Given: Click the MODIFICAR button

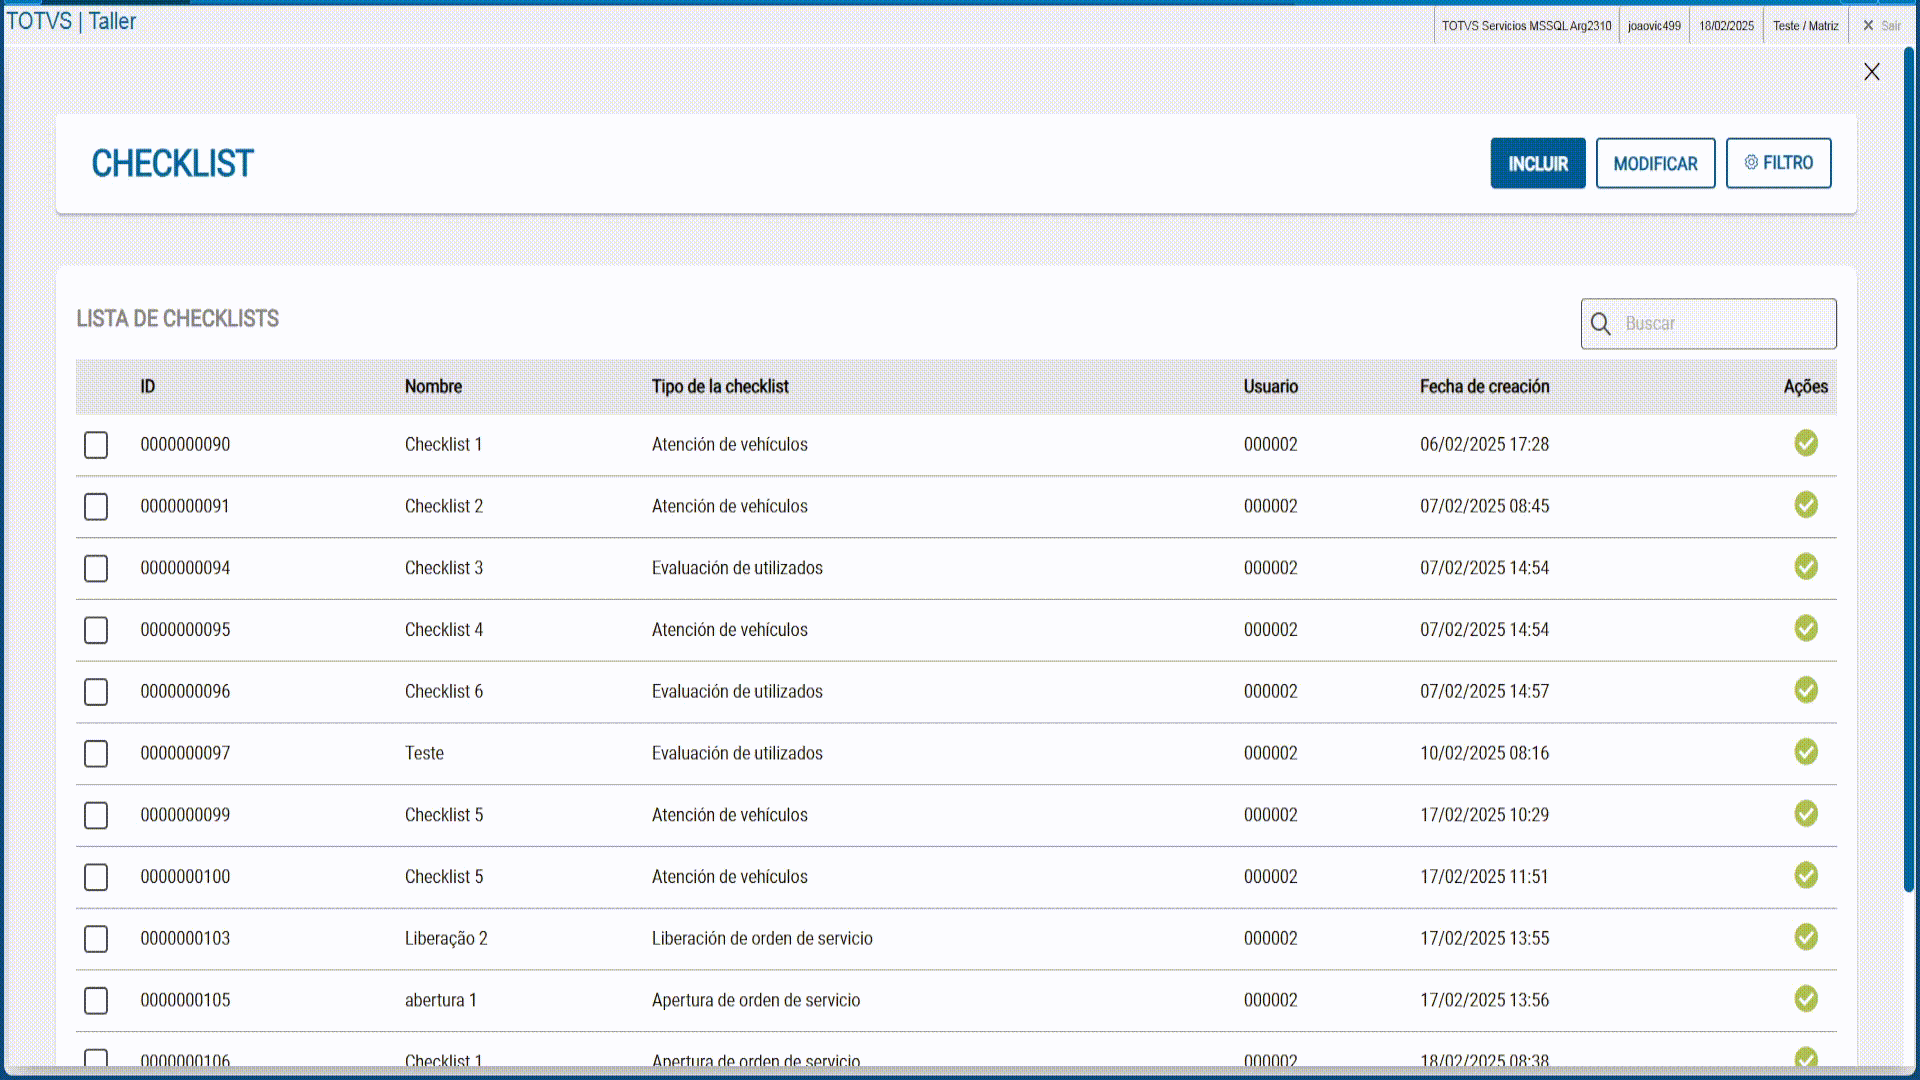Looking at the screenshot, I should 1655,163.
